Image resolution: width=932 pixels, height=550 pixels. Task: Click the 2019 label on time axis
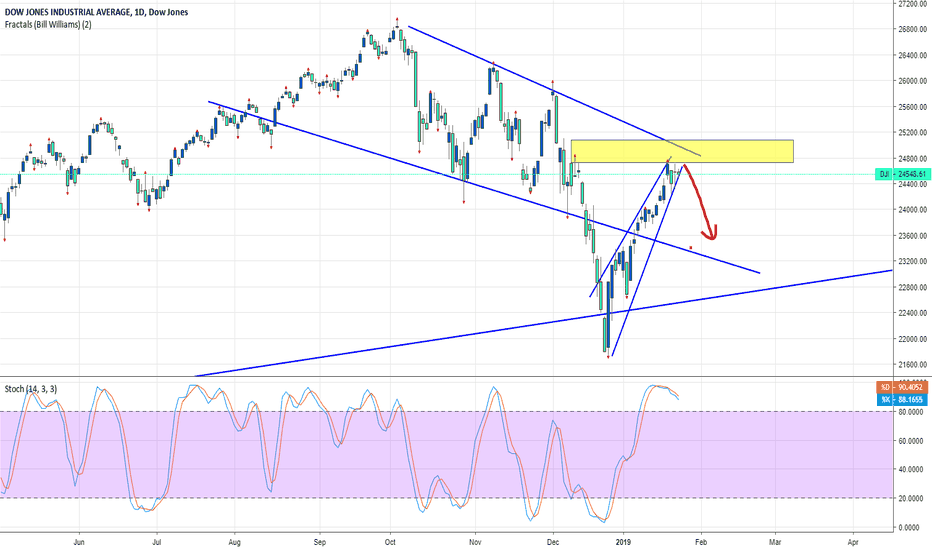(624, 542)
